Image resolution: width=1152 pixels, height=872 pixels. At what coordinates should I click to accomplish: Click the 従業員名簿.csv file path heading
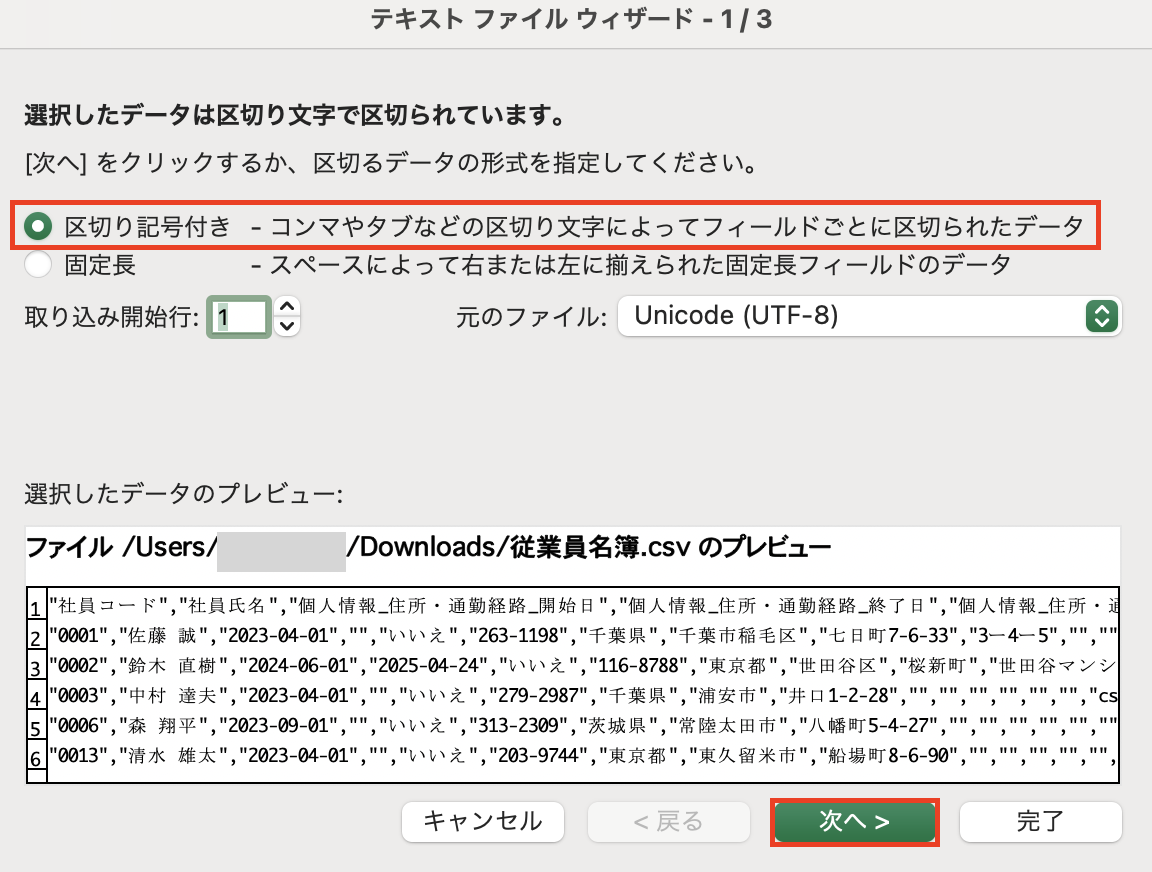(x=427, y=548)
